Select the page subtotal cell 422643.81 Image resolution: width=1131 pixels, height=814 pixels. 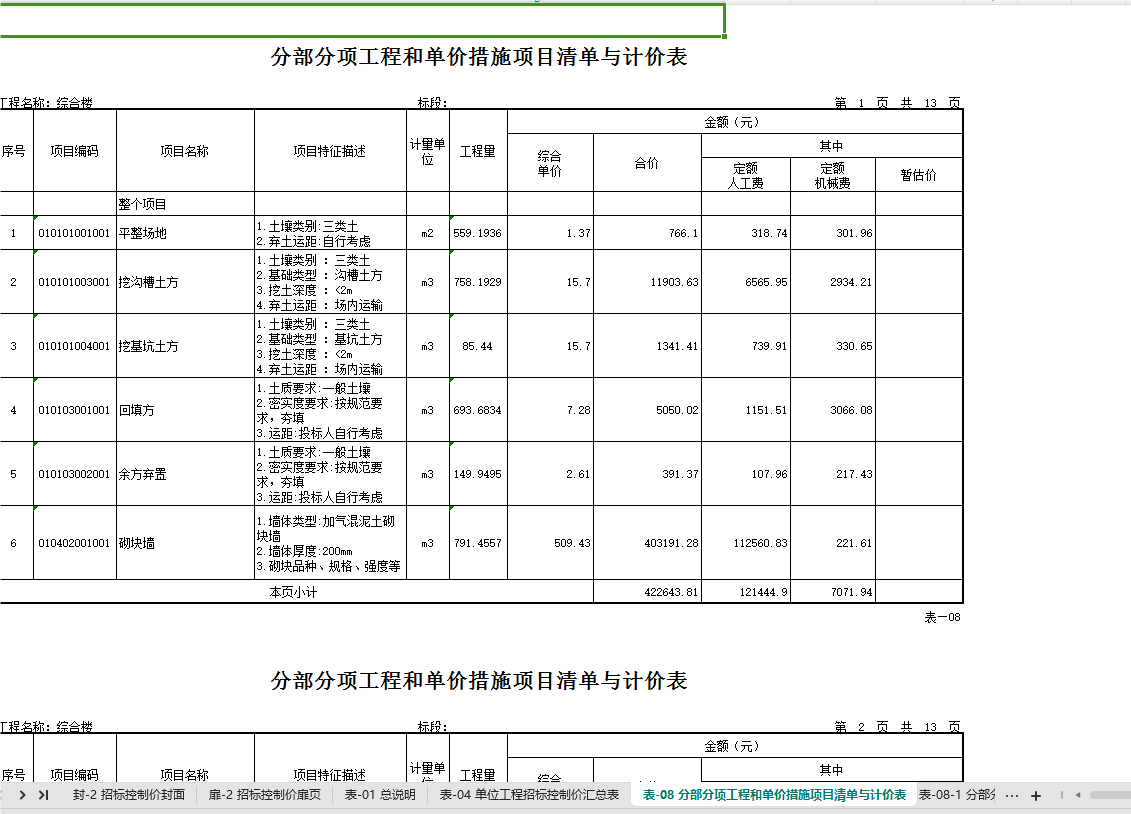point(648,592)
